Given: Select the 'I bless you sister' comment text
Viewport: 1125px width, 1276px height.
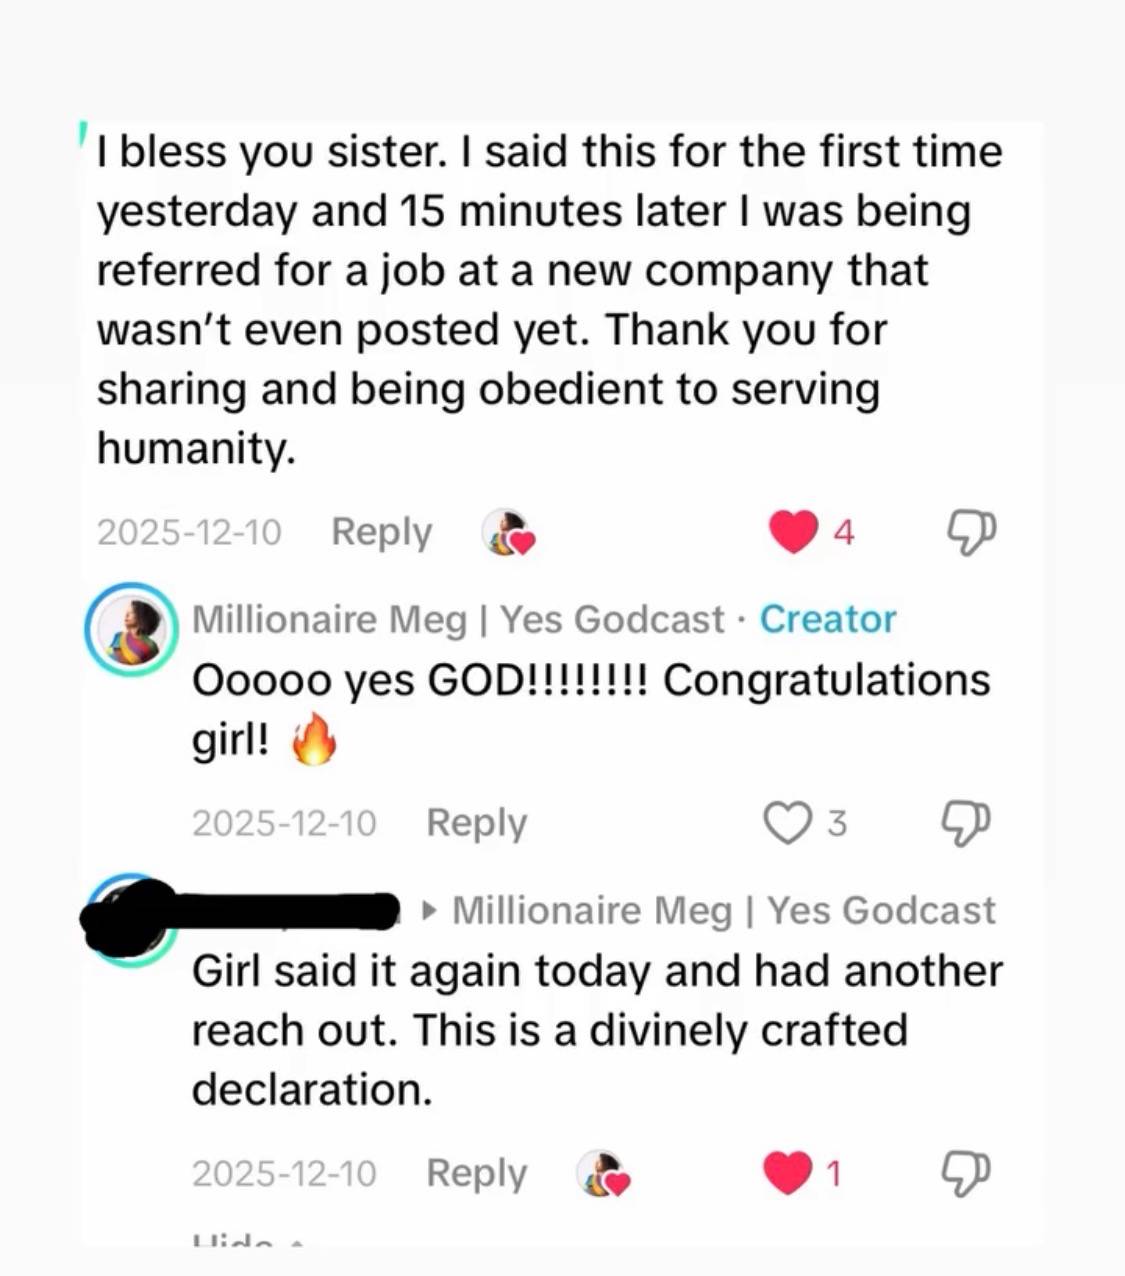Looking at the screenshot, I should (x=548, y=299).
